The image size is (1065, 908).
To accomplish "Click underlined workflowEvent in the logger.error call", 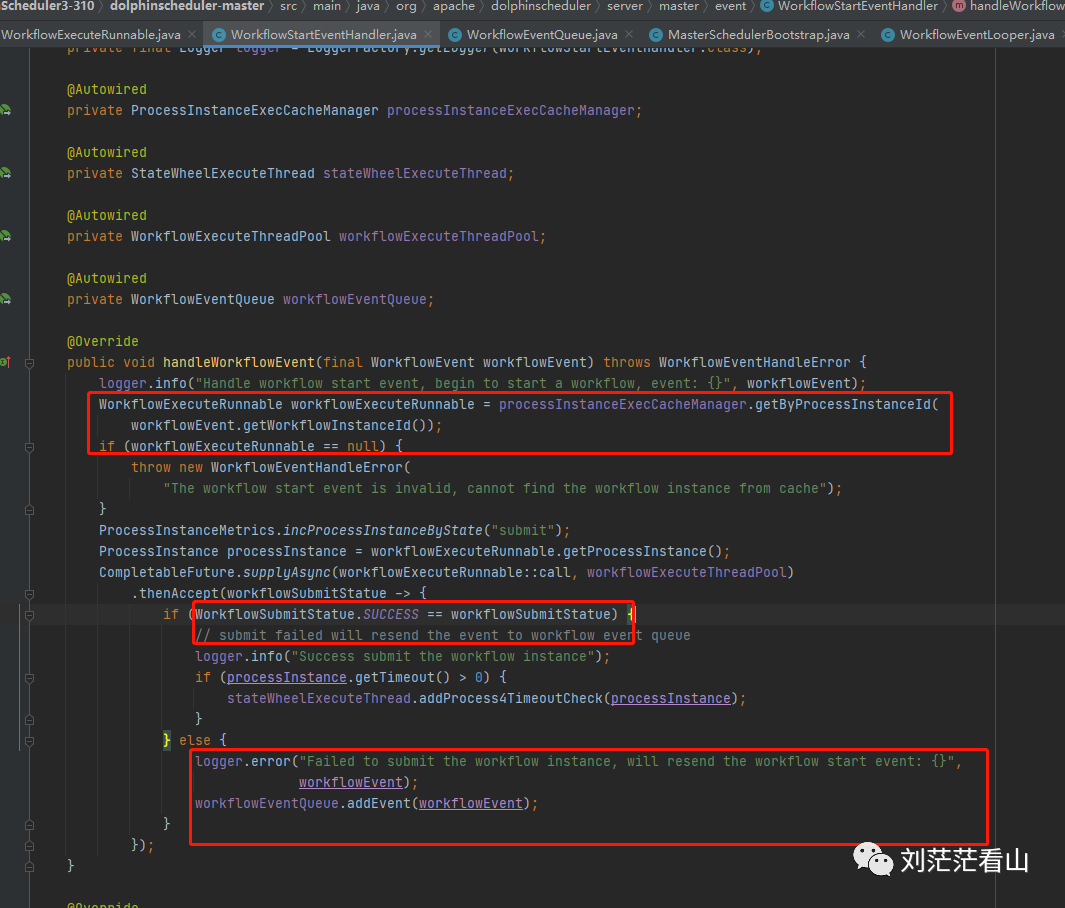I will click(x=350, y=782).
